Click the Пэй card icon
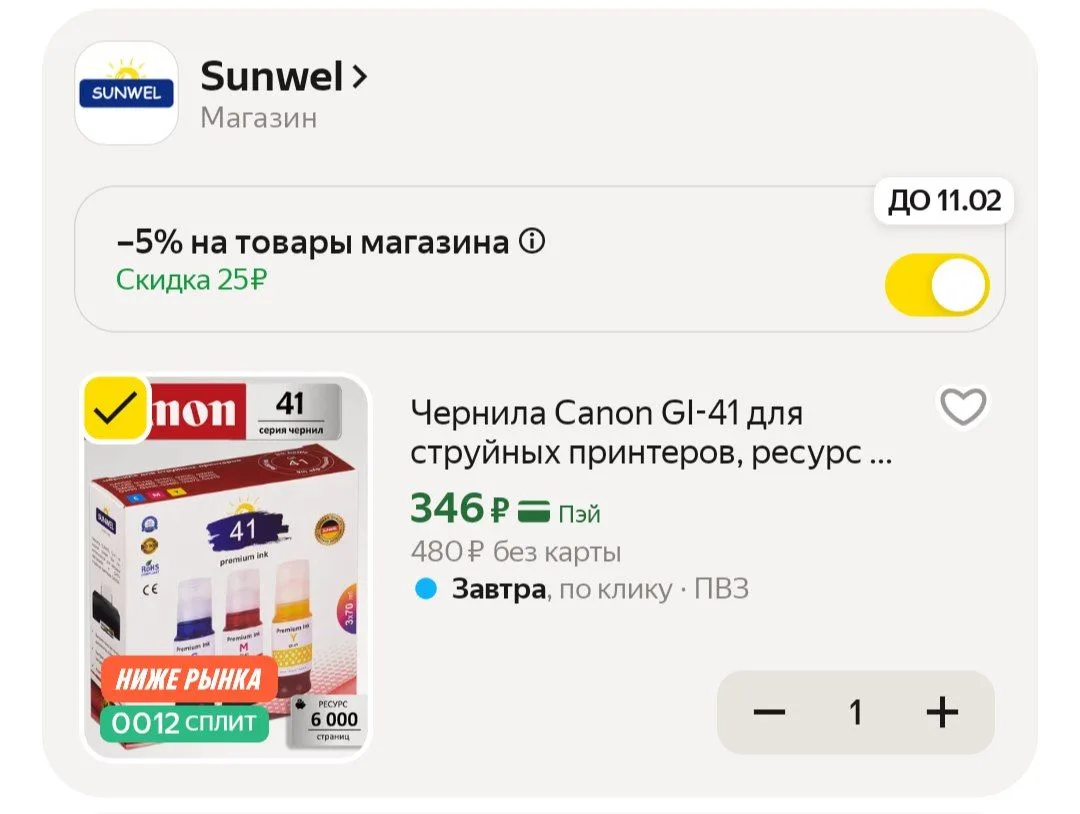Image resolution: width=1080 pixels, height=814 pixels. tap(534, 512)
